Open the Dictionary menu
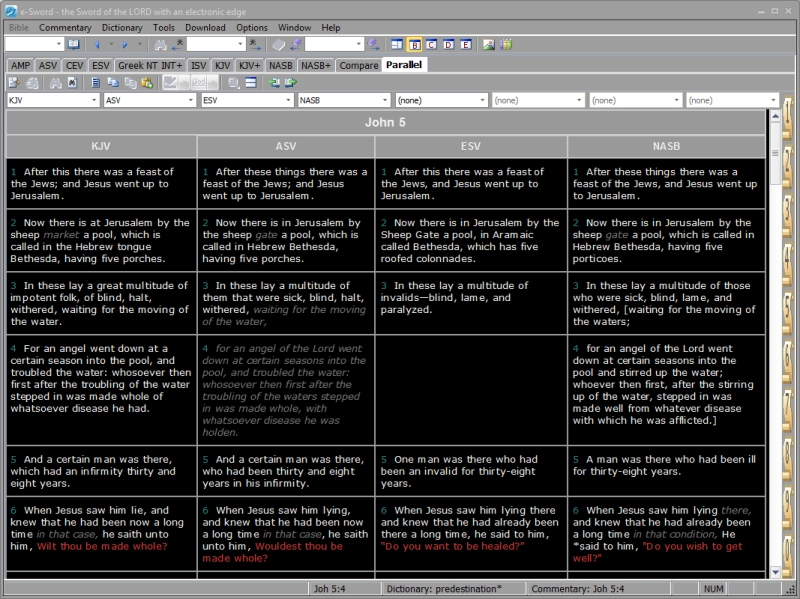Image resolution: width=800 pixels, height=599 pixels. [122, 28]
